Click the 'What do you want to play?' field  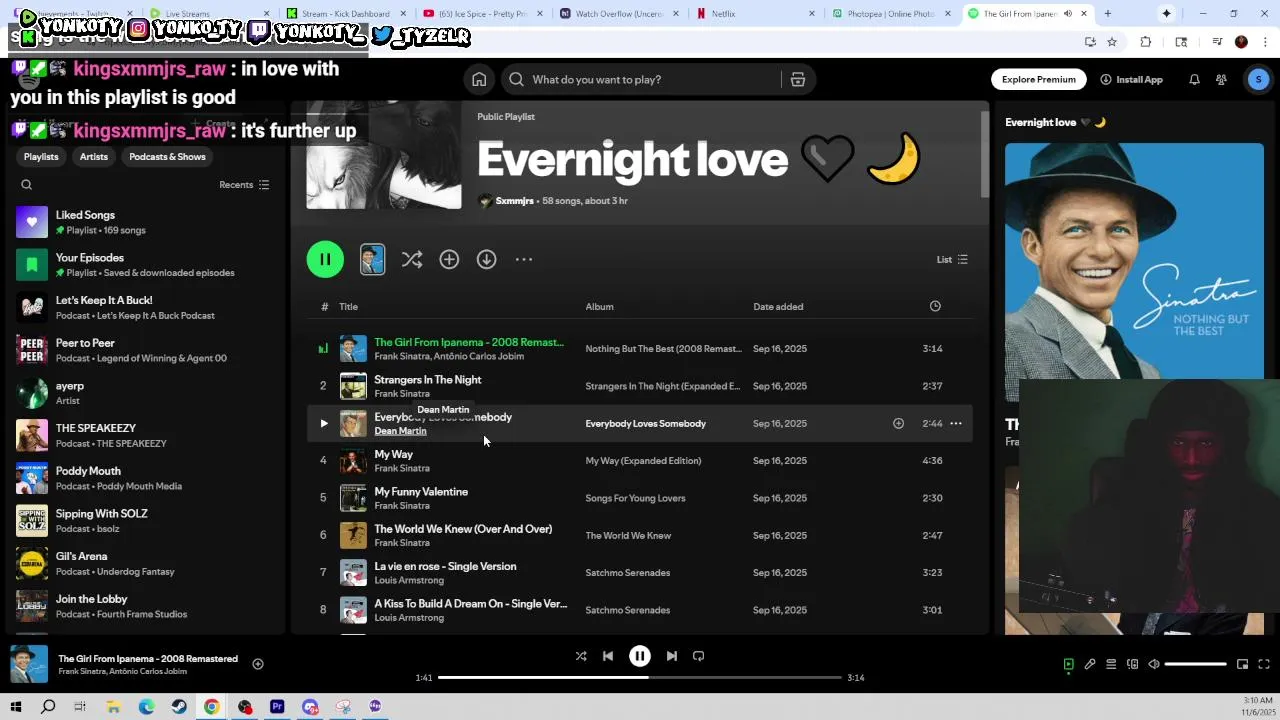(640, 80)
